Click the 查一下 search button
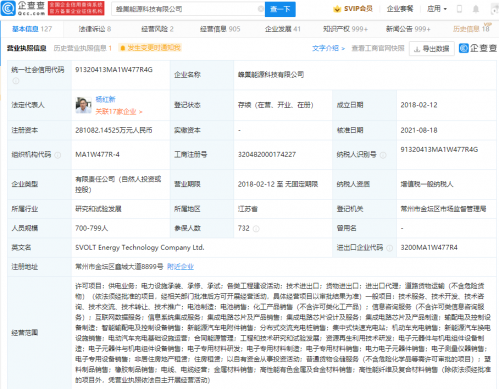Image resolution: width=499 pixels, height=389 pixels. (x=280, y=9)
